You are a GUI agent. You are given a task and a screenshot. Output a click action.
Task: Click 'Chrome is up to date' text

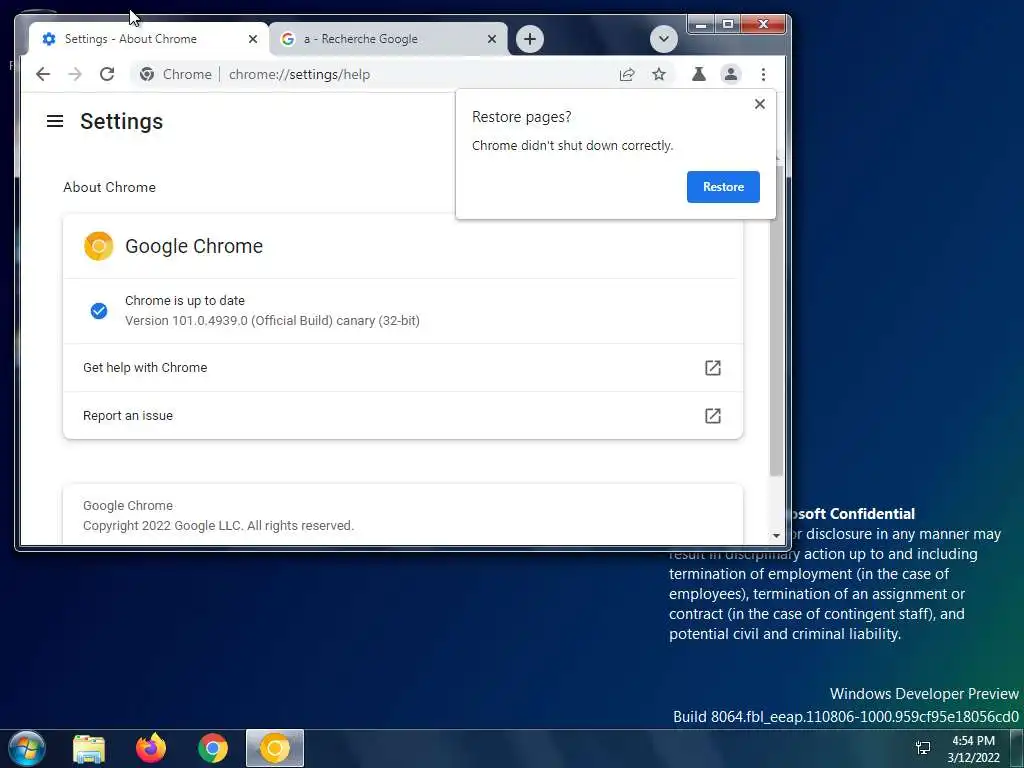(185, 300)
